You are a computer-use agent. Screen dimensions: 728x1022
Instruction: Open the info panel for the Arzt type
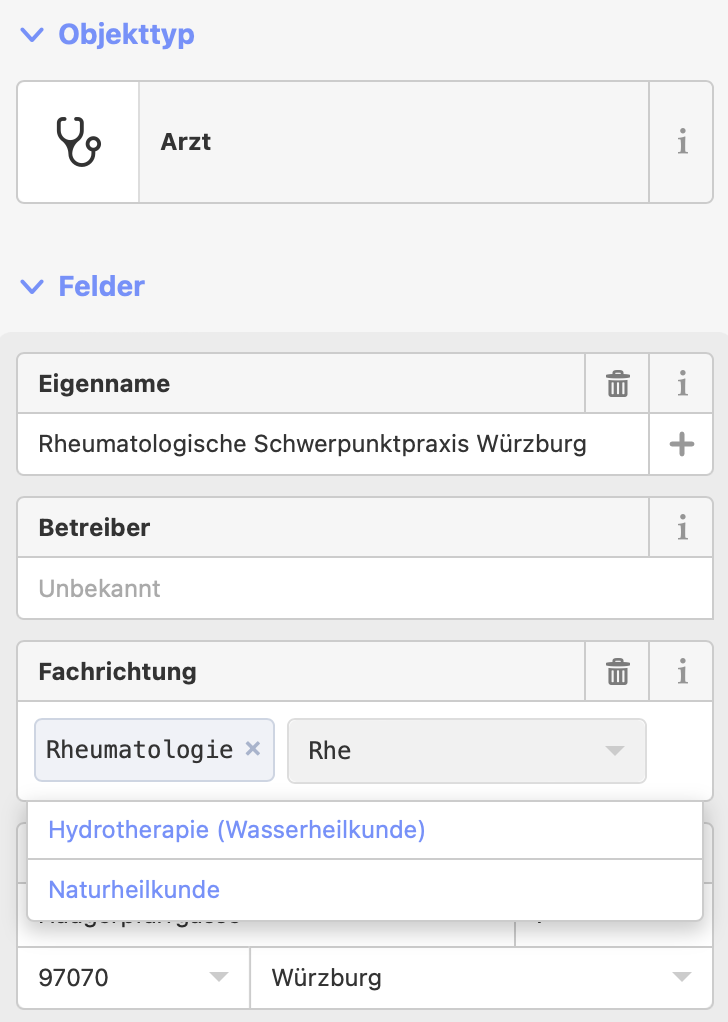coord(682,141)
